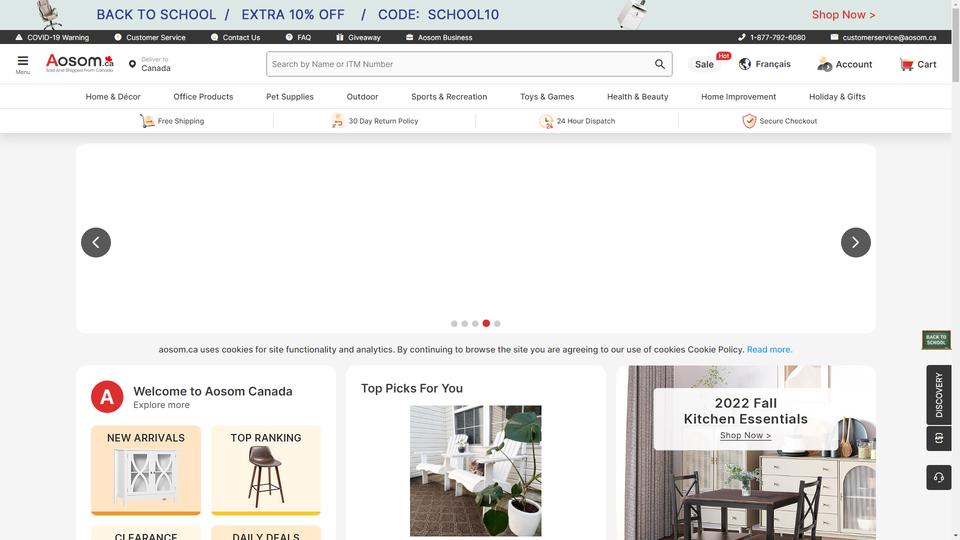The image size is (960, 540).
Task: Open the hamburger Menu icon
Action: click(23, 61)
